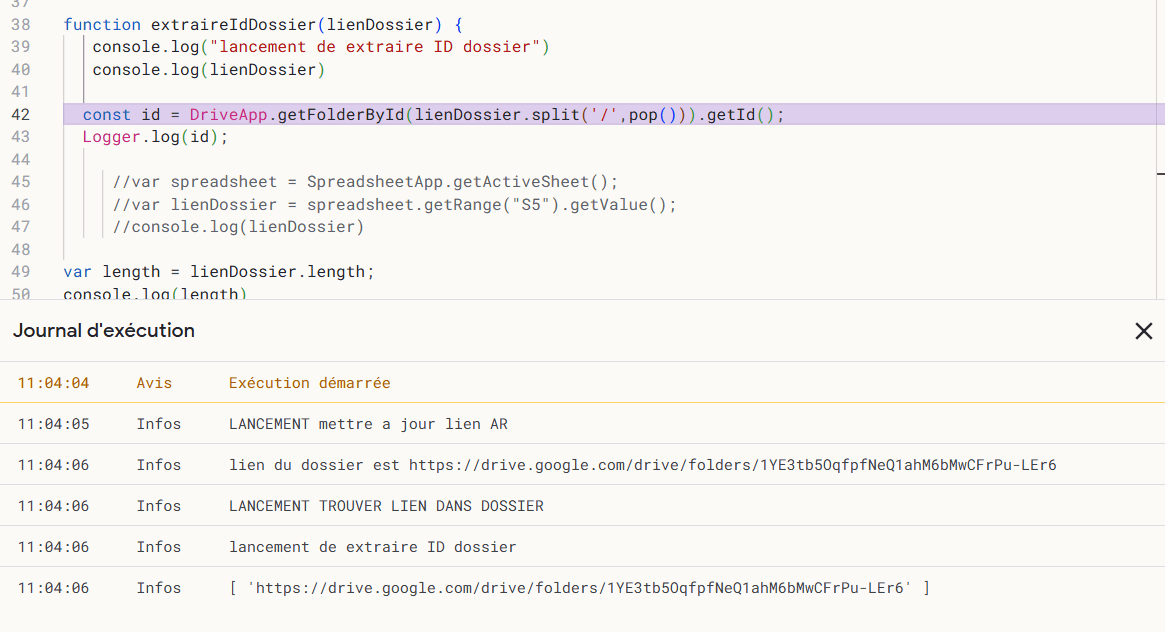Click the 'Avis' level label
Image resolution: width=1165 pixels, height=632 pixels.
click(154, 383)
